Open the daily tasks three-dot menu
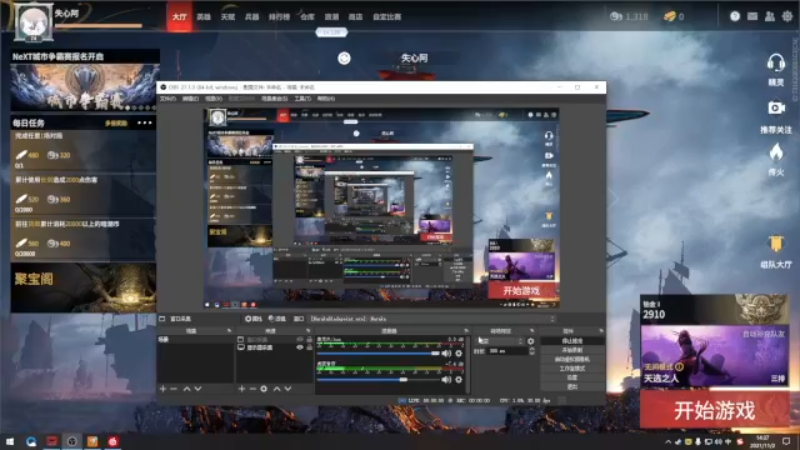The width and height of the screenshot is (800, 450). (144, 123)
